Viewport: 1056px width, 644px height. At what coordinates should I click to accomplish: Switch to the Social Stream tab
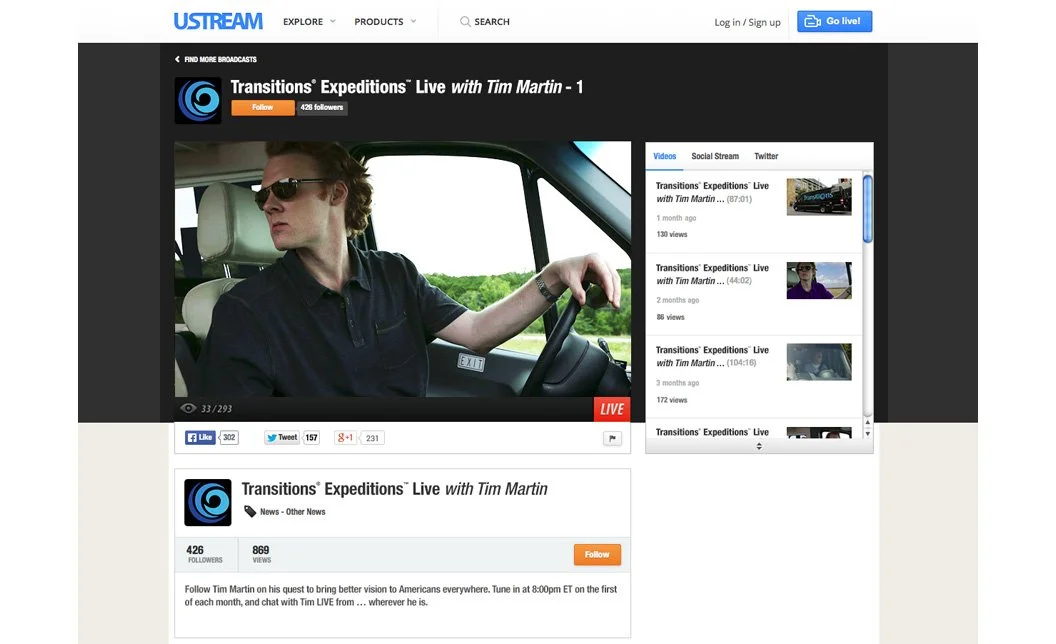coord(715,156)
